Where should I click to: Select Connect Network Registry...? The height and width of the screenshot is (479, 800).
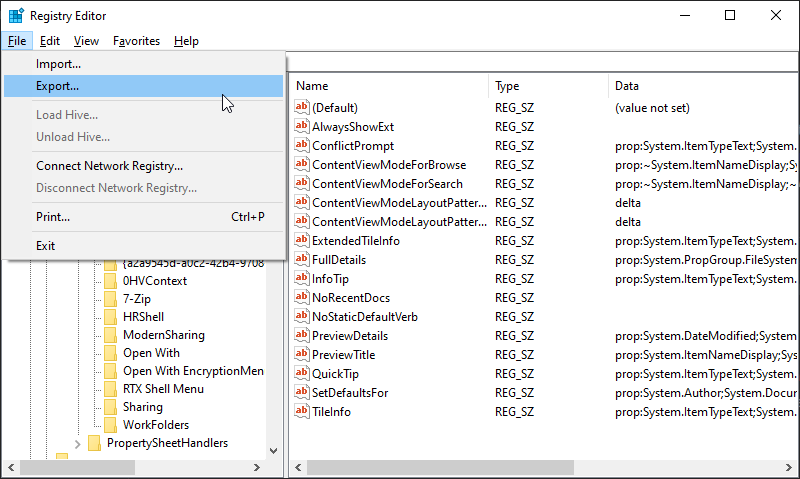(x=143, y=166)
